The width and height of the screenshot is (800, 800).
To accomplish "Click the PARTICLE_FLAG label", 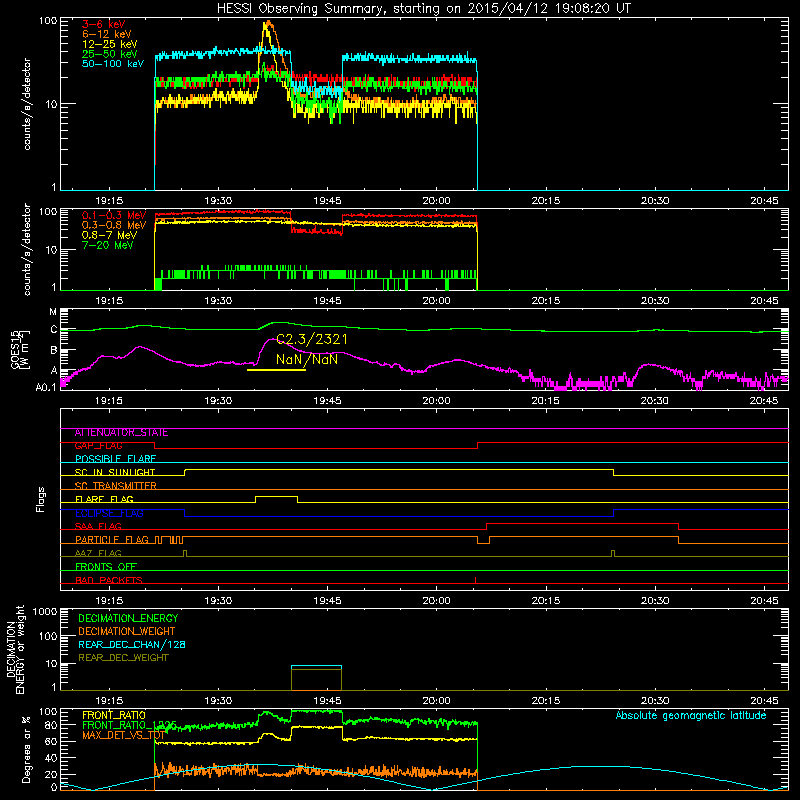I will [112, 540].
